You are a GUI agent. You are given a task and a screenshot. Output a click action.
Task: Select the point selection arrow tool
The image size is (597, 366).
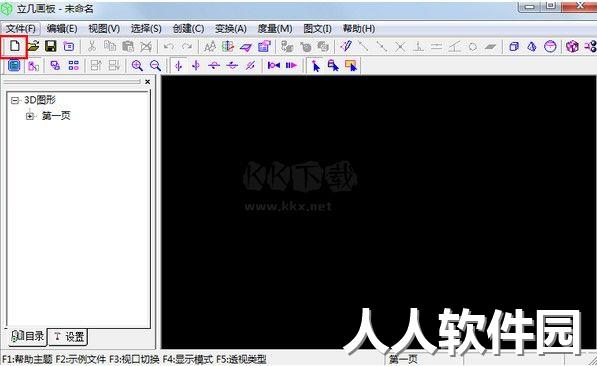point(316,66)
